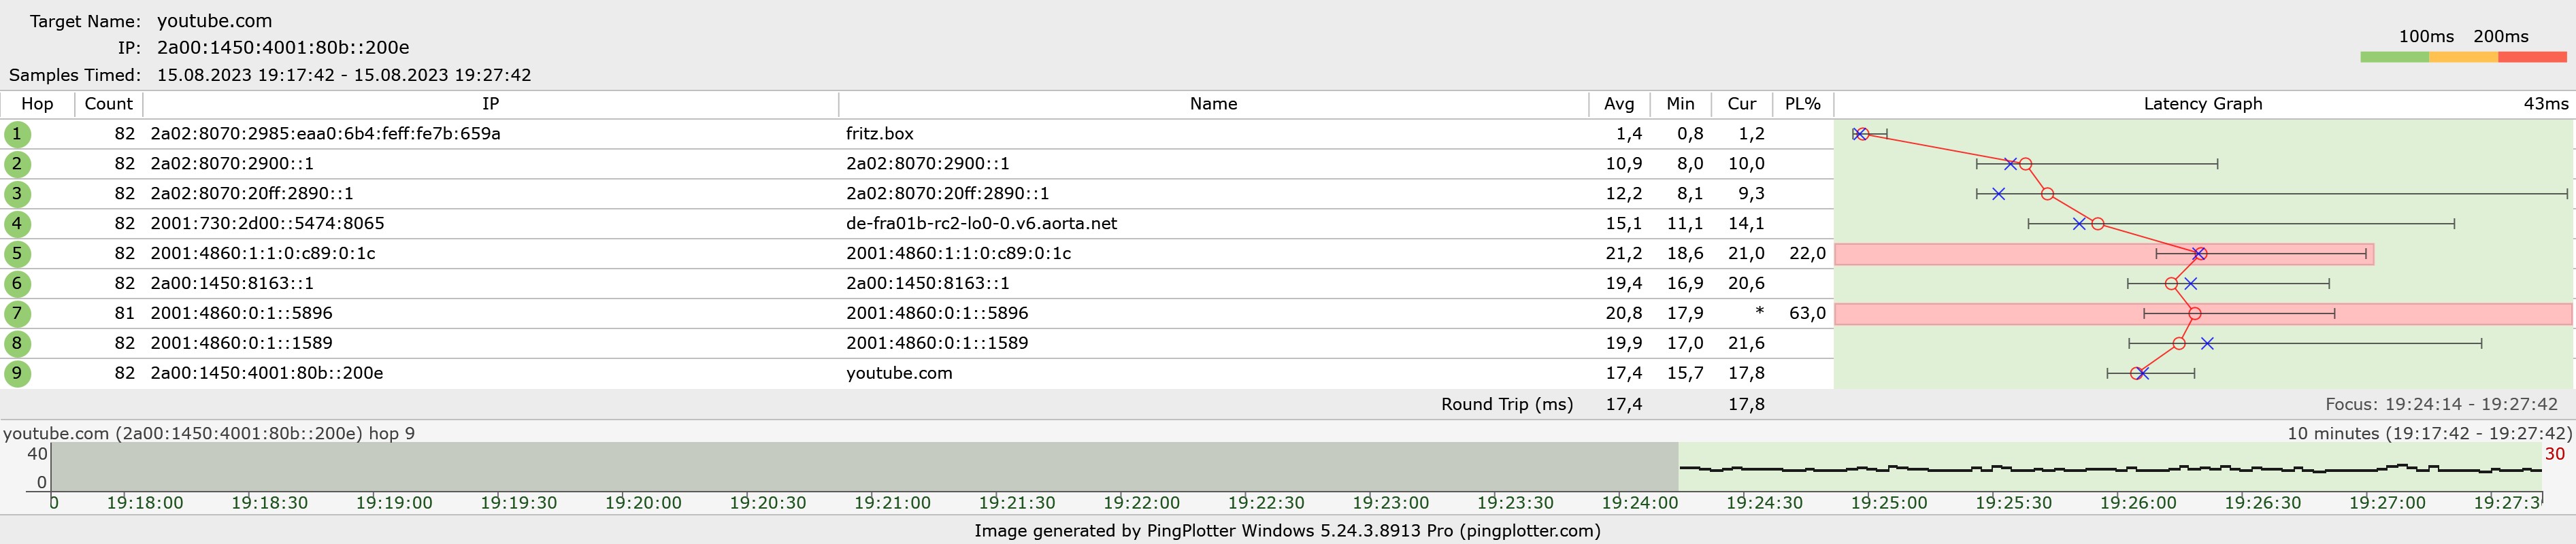Select the hop 7 circle icon
The image size is (2576, 544).
click(17, 314)
